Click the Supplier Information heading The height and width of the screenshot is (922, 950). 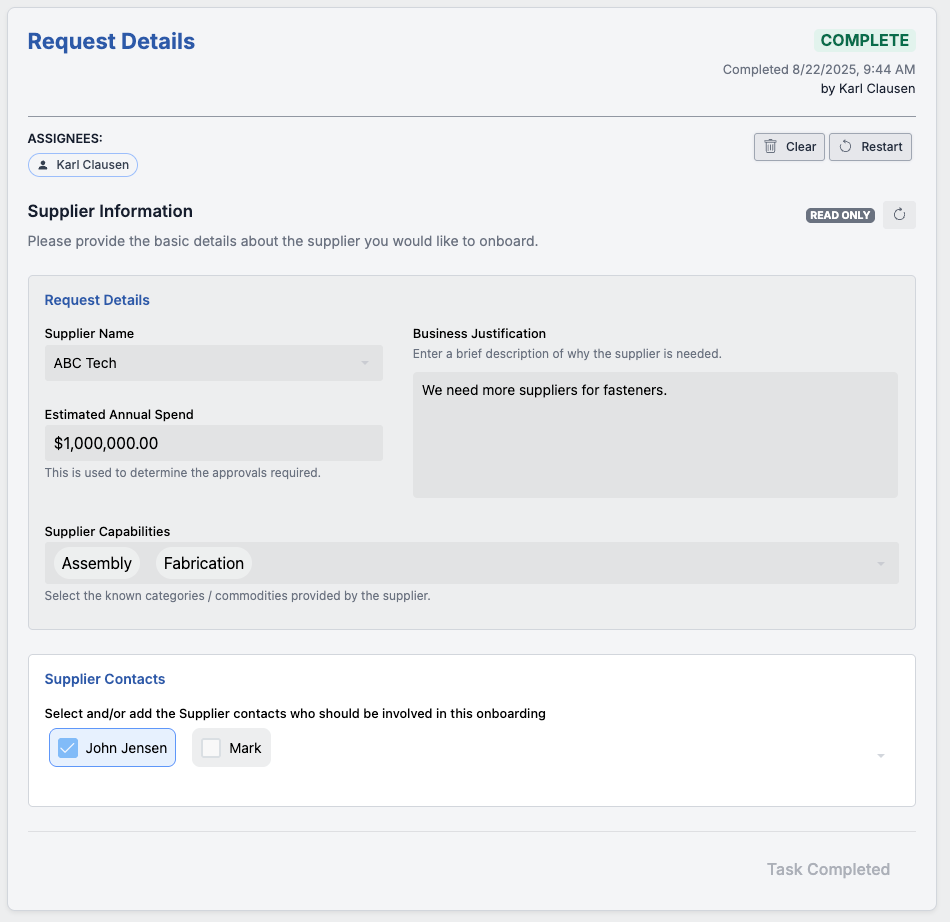[110, 211]
